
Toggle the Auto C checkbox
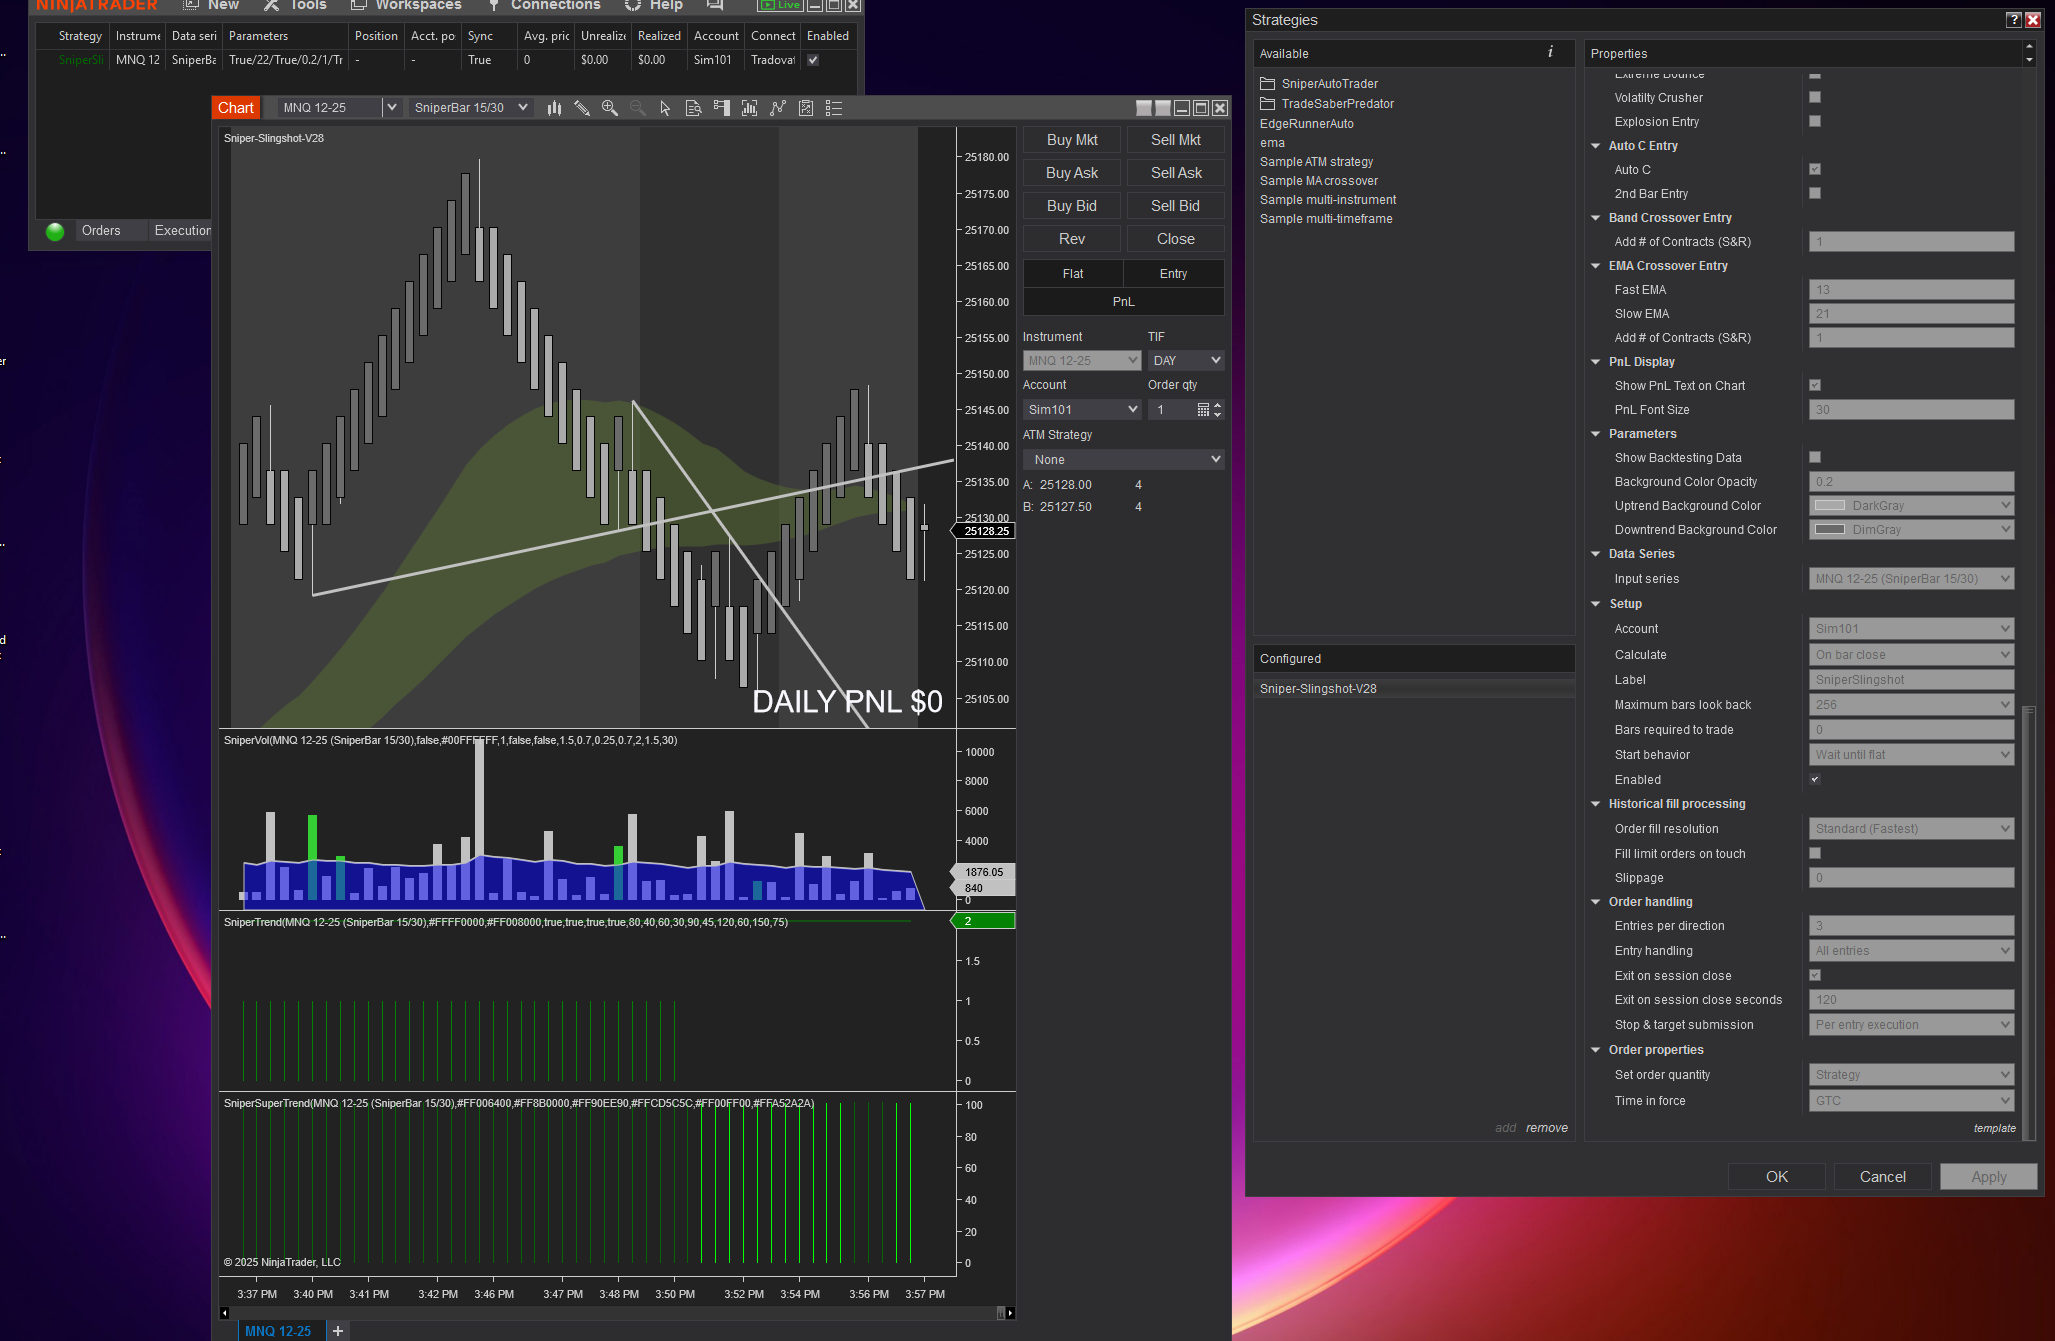[x=1815, y=169]
